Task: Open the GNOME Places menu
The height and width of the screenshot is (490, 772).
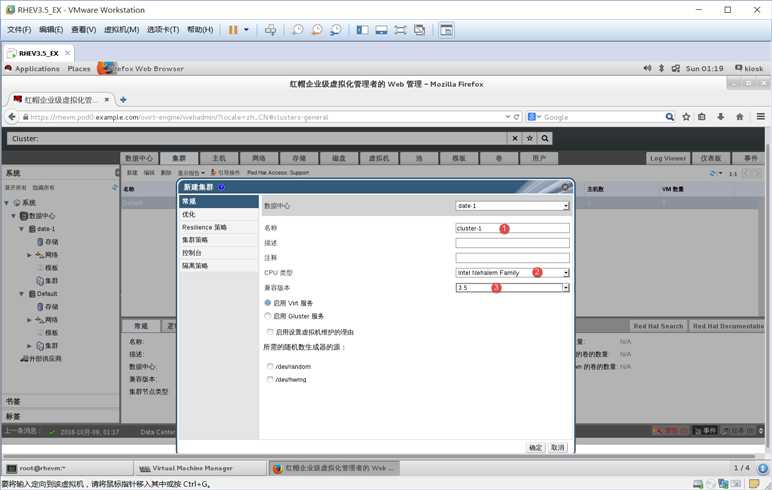Action: (x=79, y=69)
